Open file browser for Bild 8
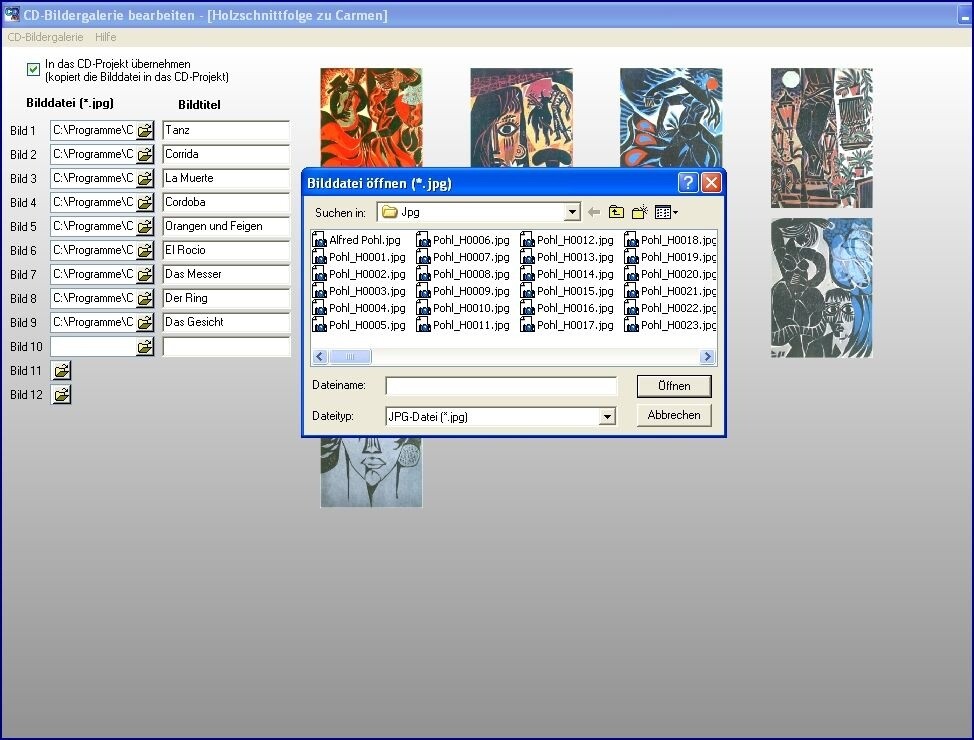The width and height of the screenshot is (974, 740). point(145,299)
